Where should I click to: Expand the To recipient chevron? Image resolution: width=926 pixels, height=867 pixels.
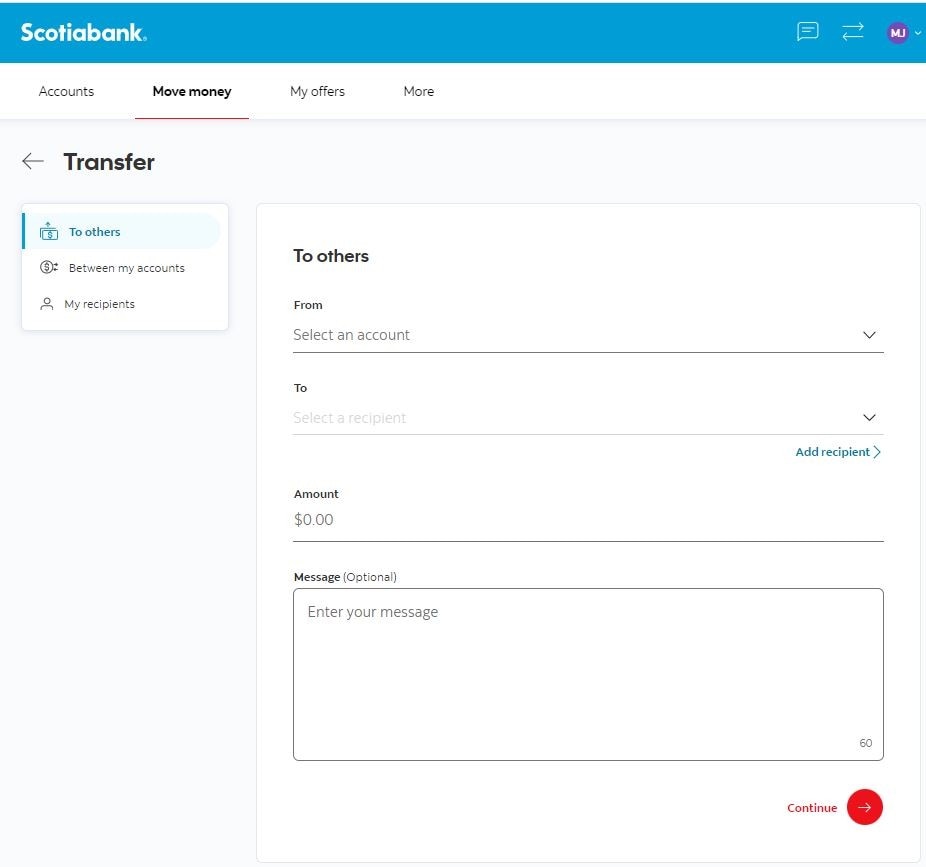[x=869, y=418]
